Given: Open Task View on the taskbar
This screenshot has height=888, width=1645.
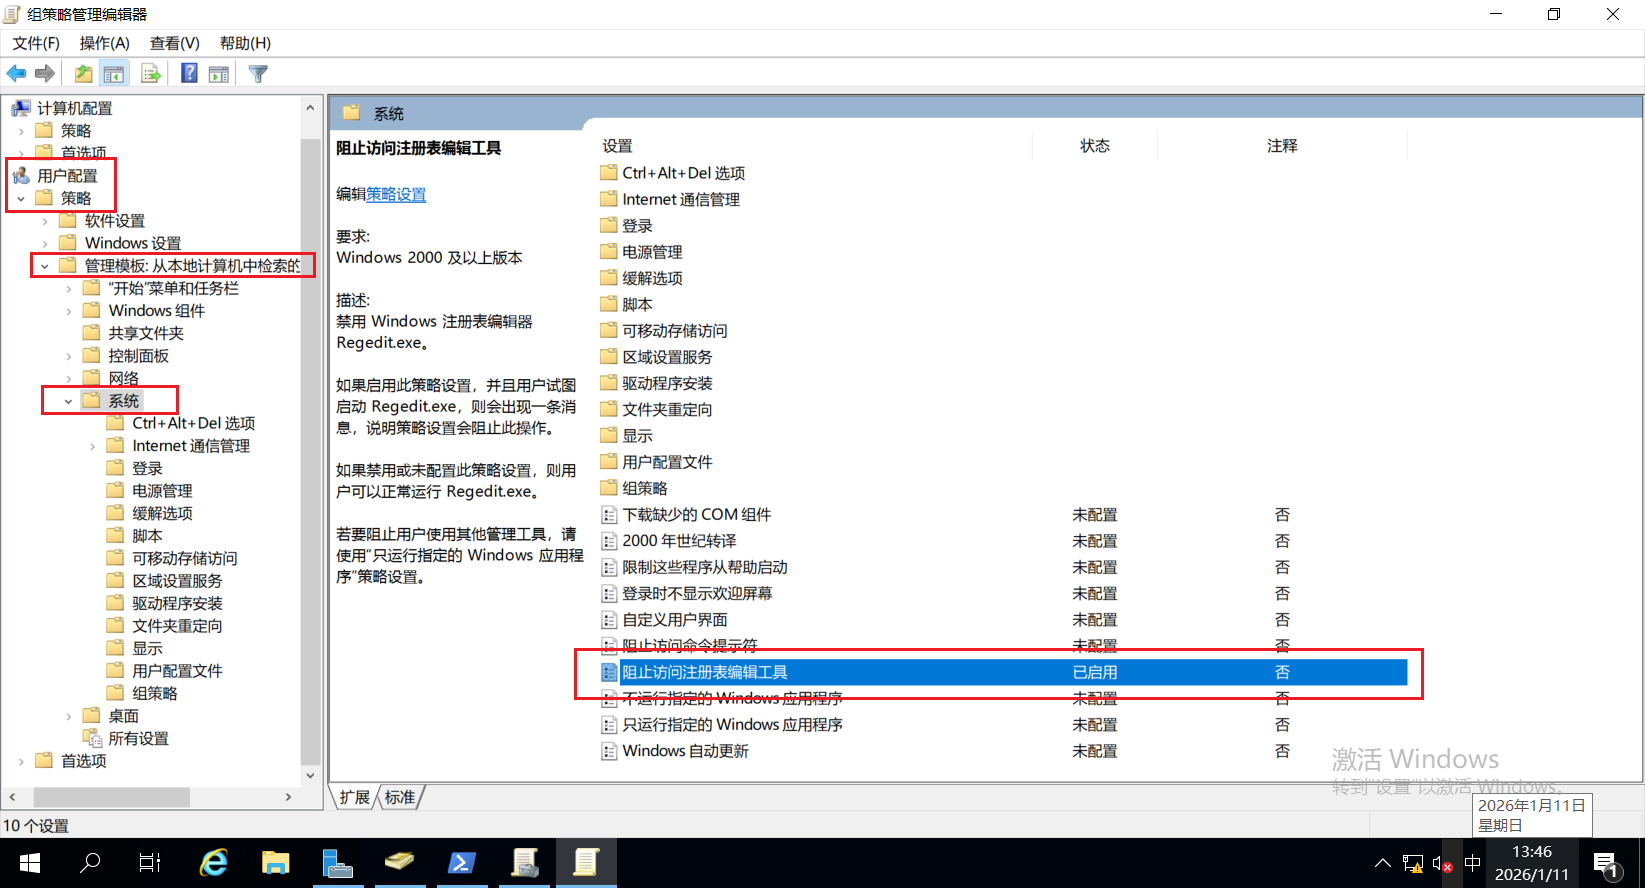Looking at the screenshot, I should point(150,862).
